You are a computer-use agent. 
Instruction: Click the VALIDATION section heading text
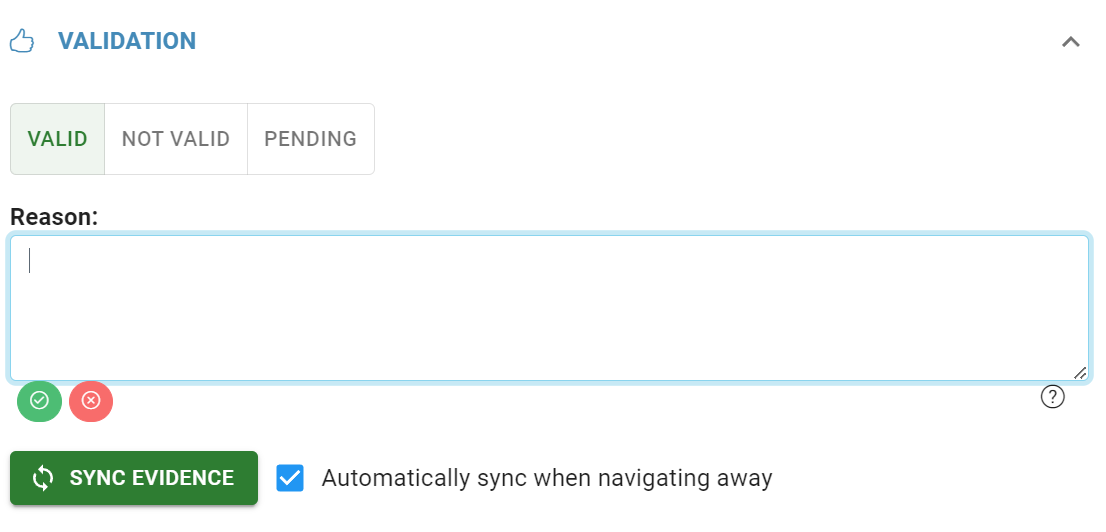[127, 42]
